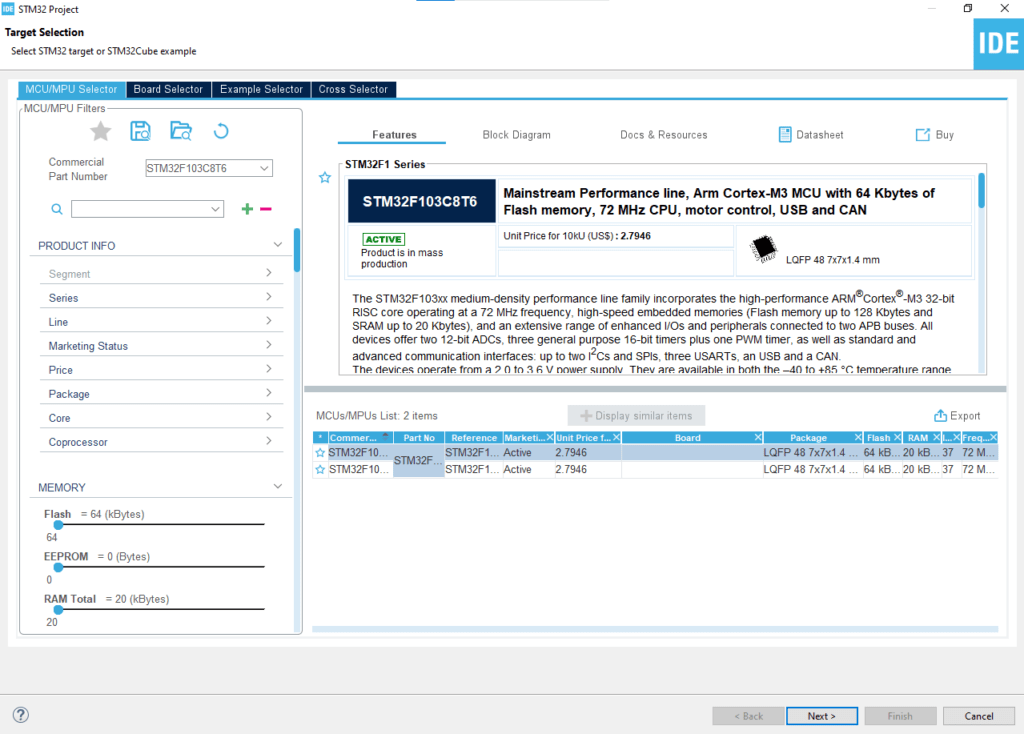Sort the list by the Reference column header
This screenshot has height=734, width=1024.
(x=473, y=438)
